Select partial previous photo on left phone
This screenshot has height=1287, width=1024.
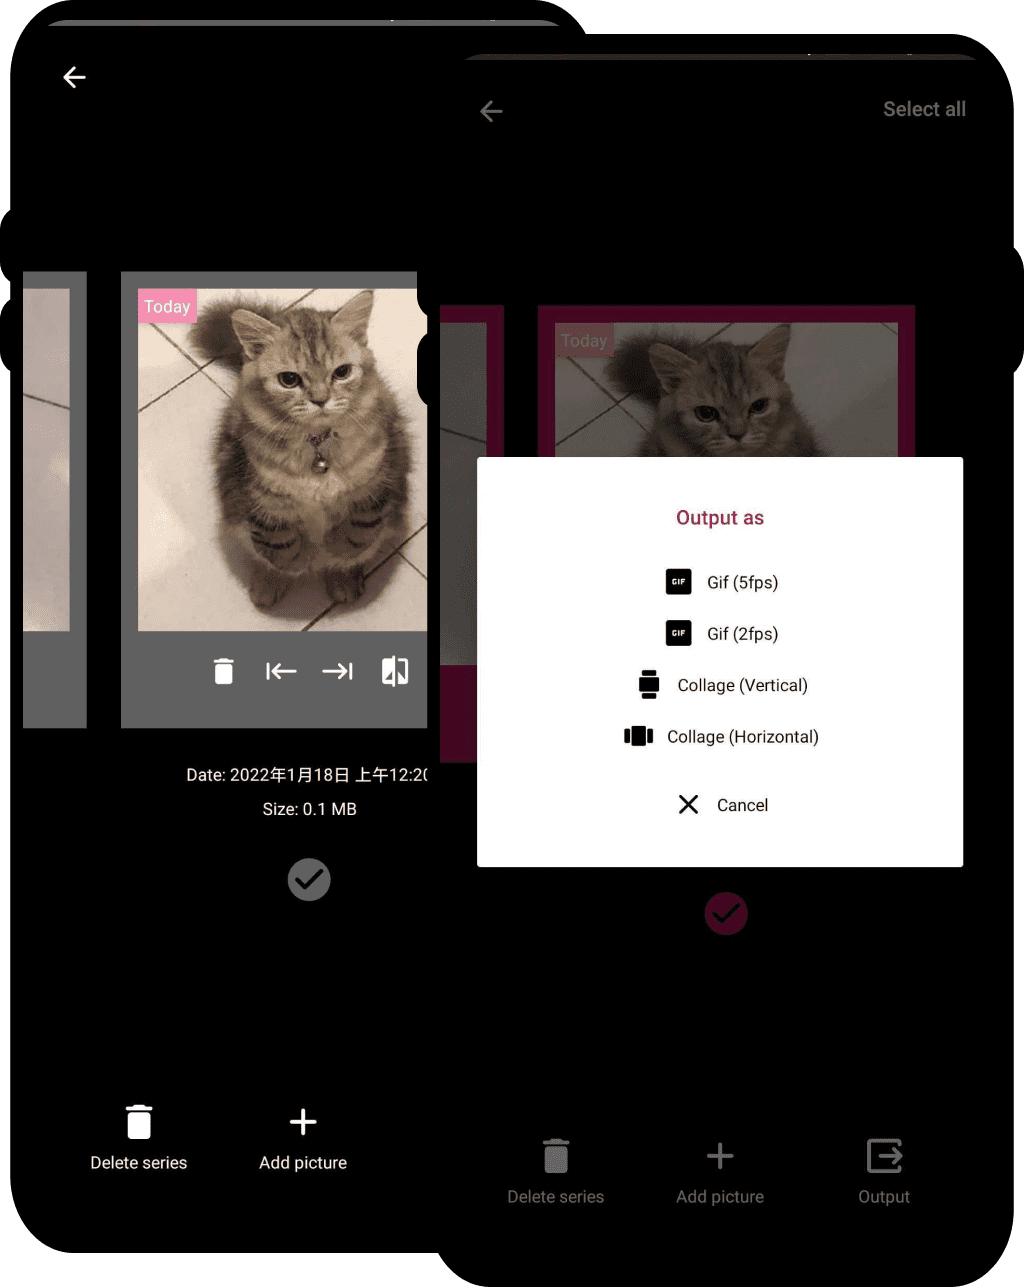pos(46,460)
